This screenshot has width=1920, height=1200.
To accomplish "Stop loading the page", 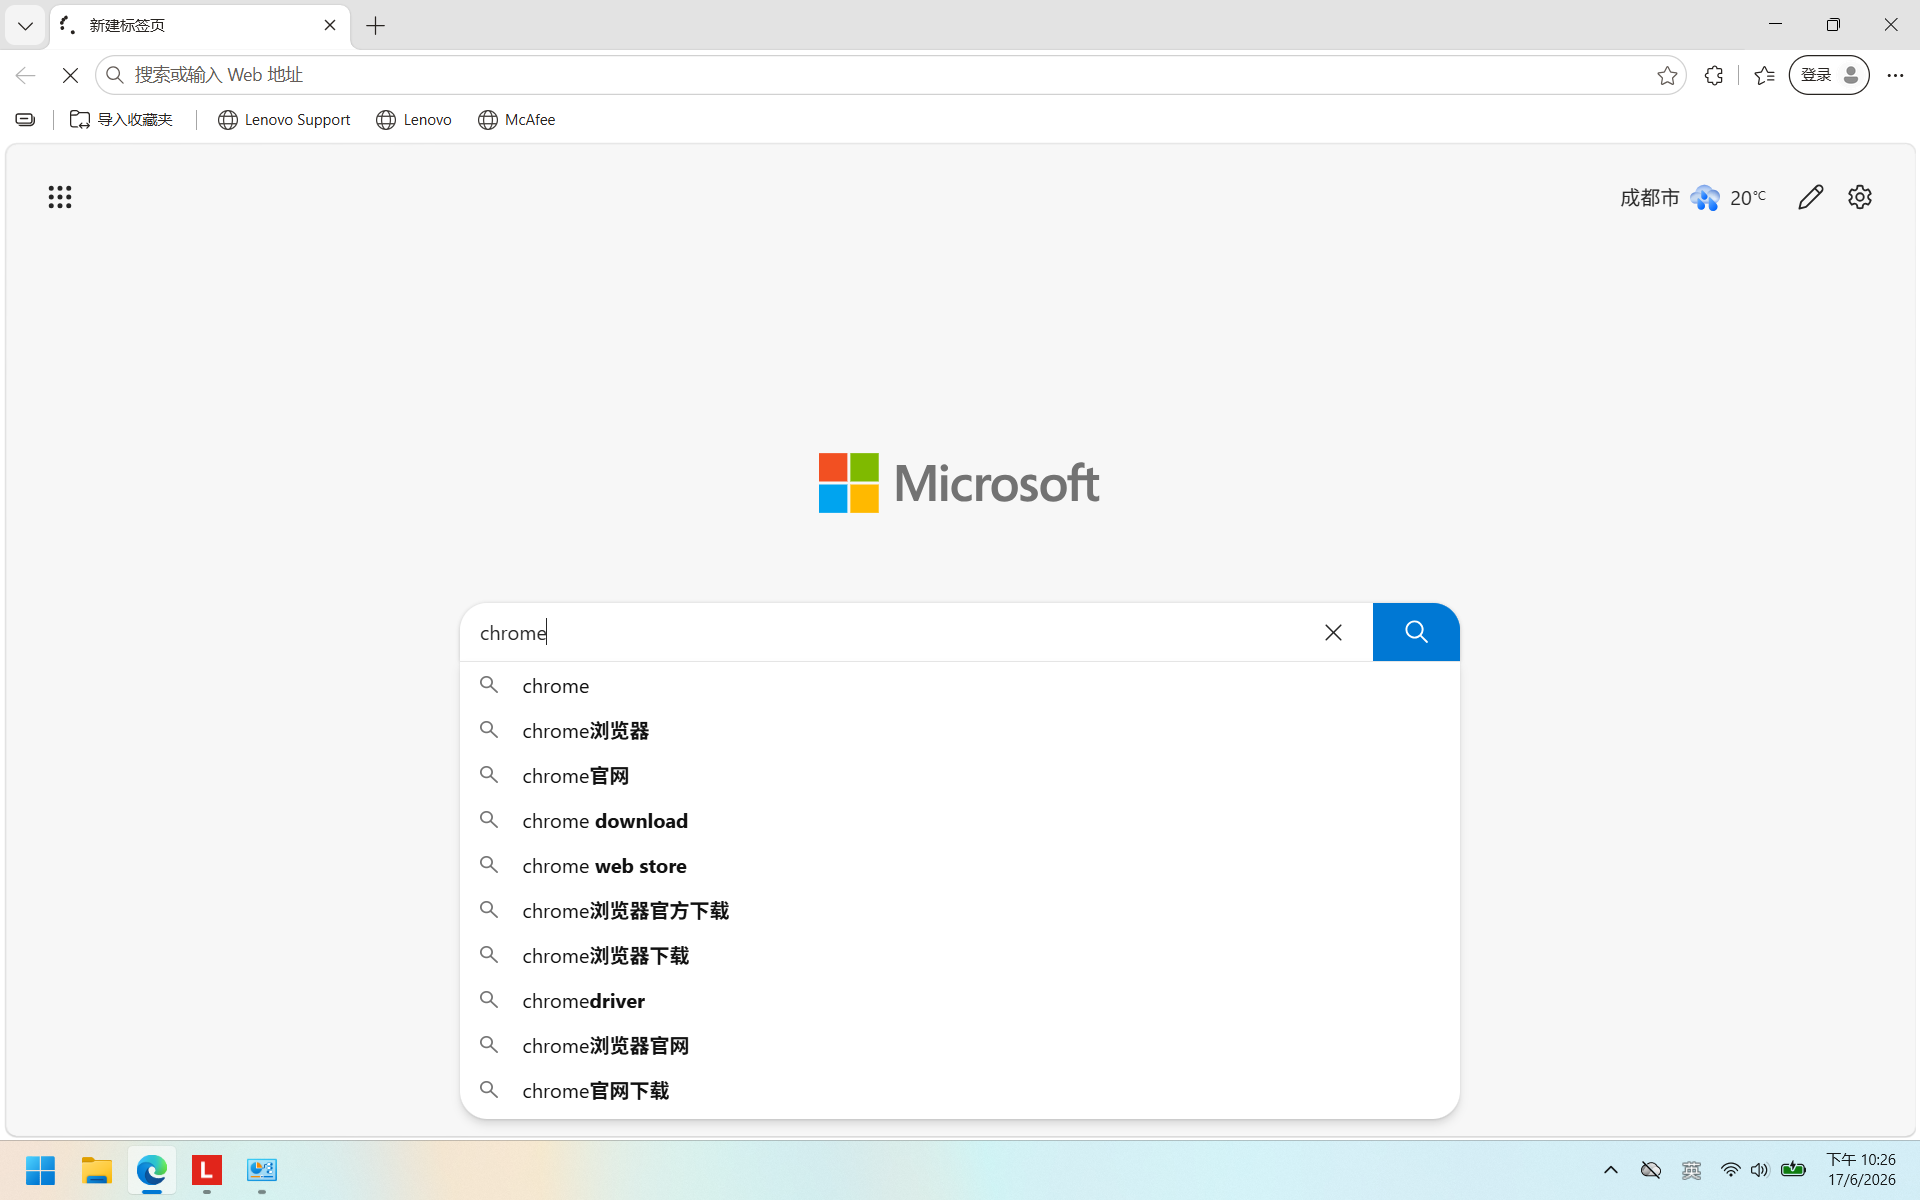I will point(70,75).
